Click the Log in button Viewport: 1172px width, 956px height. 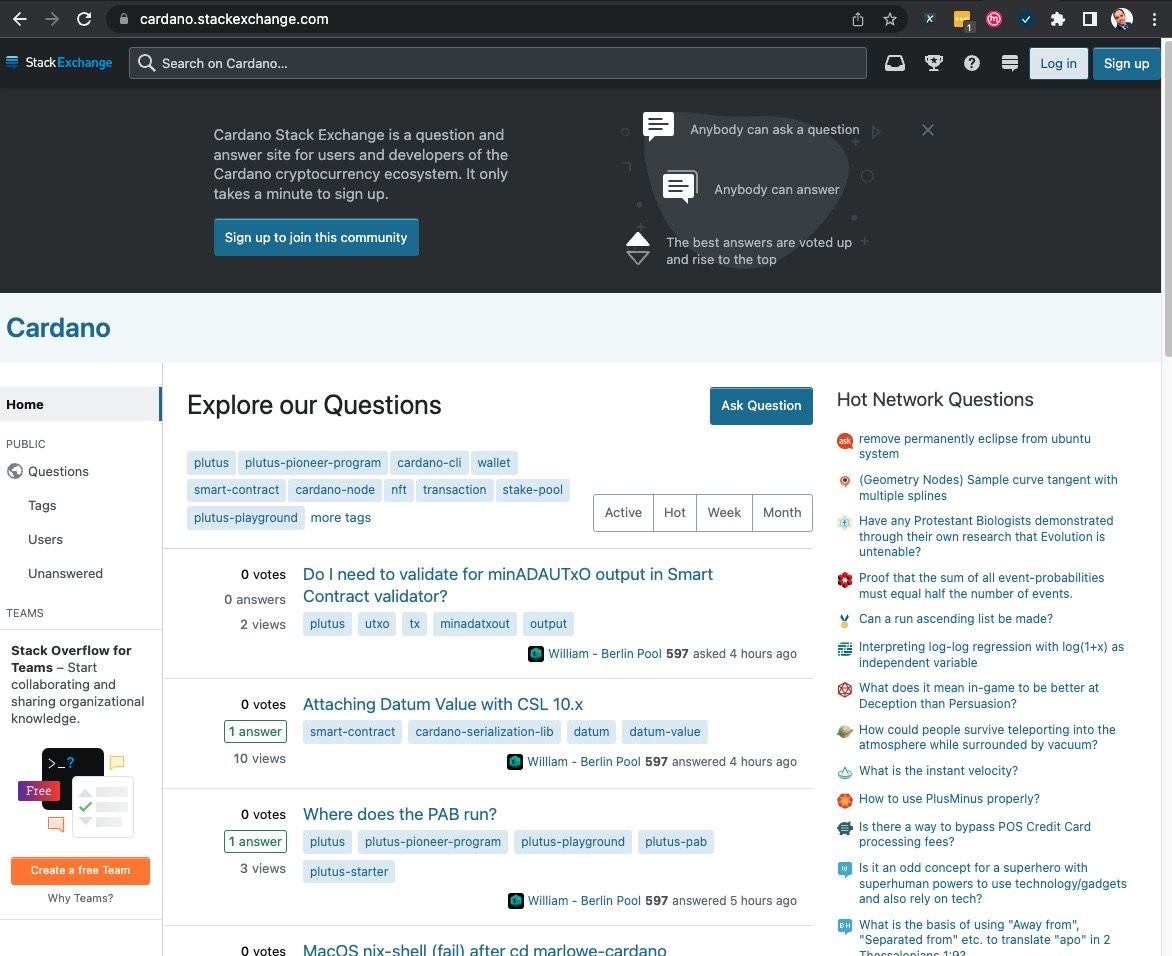click(x=1058, y=64)
